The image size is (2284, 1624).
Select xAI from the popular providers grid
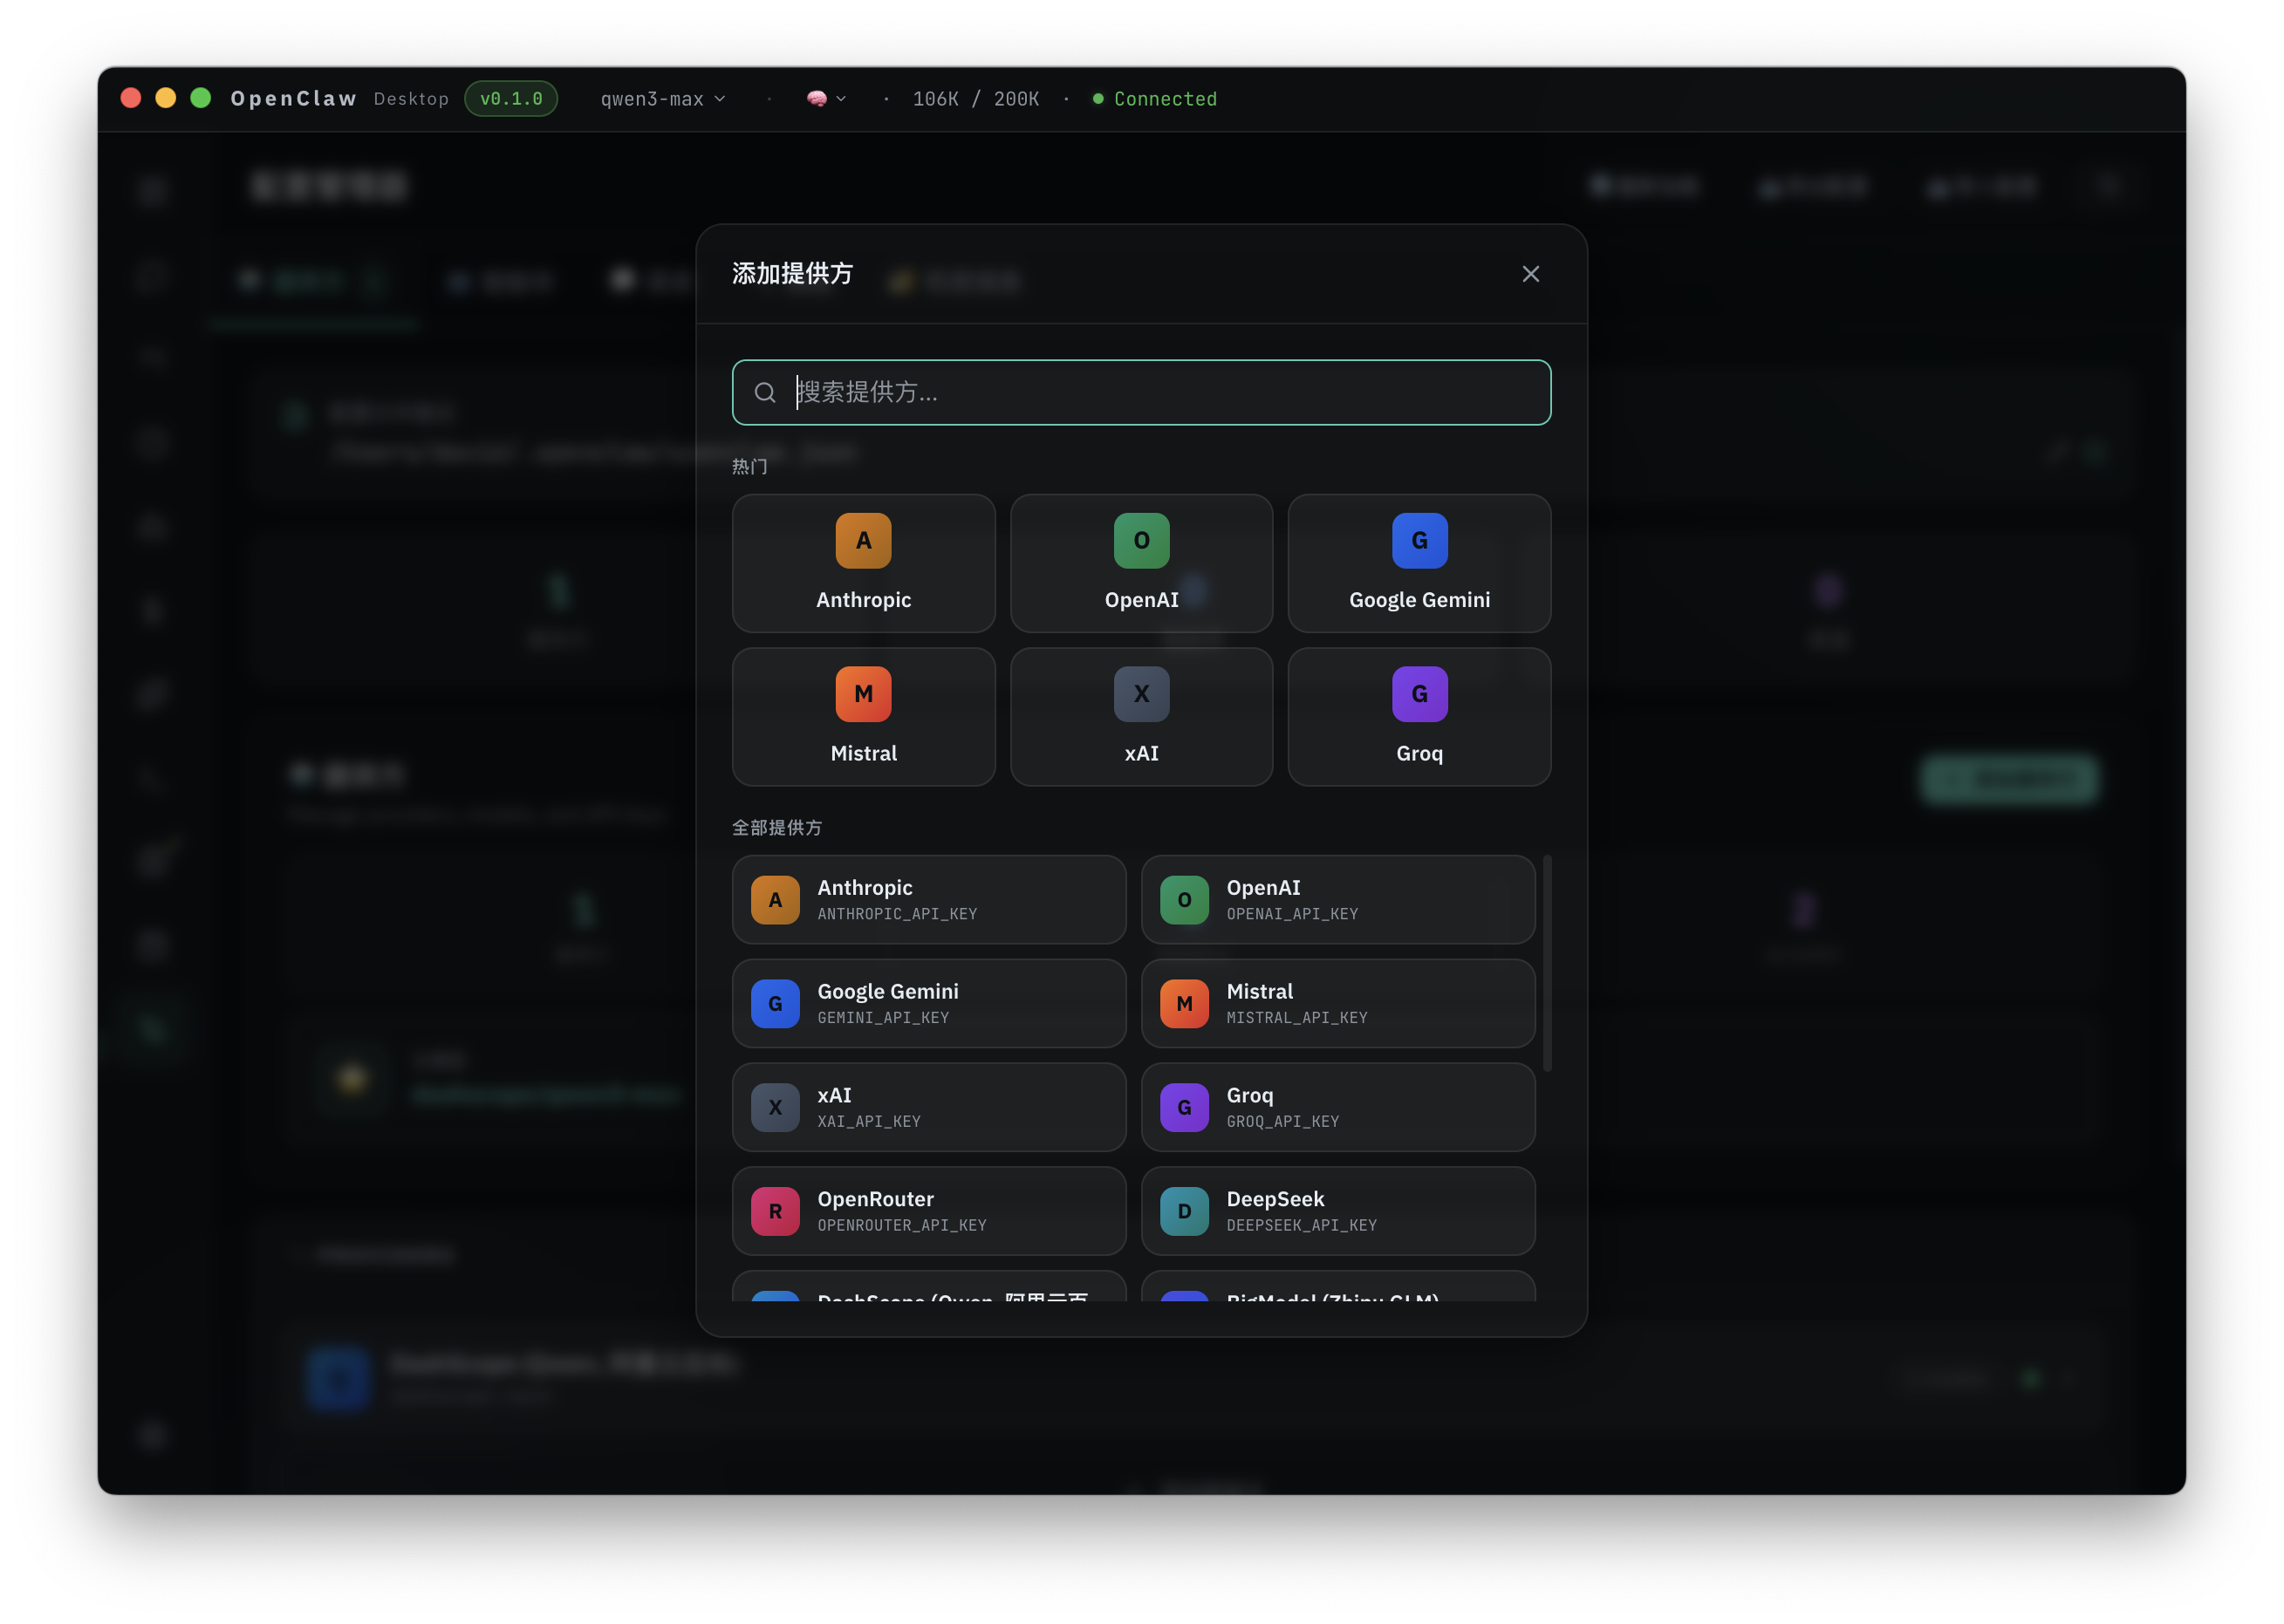coord(1141,716)
